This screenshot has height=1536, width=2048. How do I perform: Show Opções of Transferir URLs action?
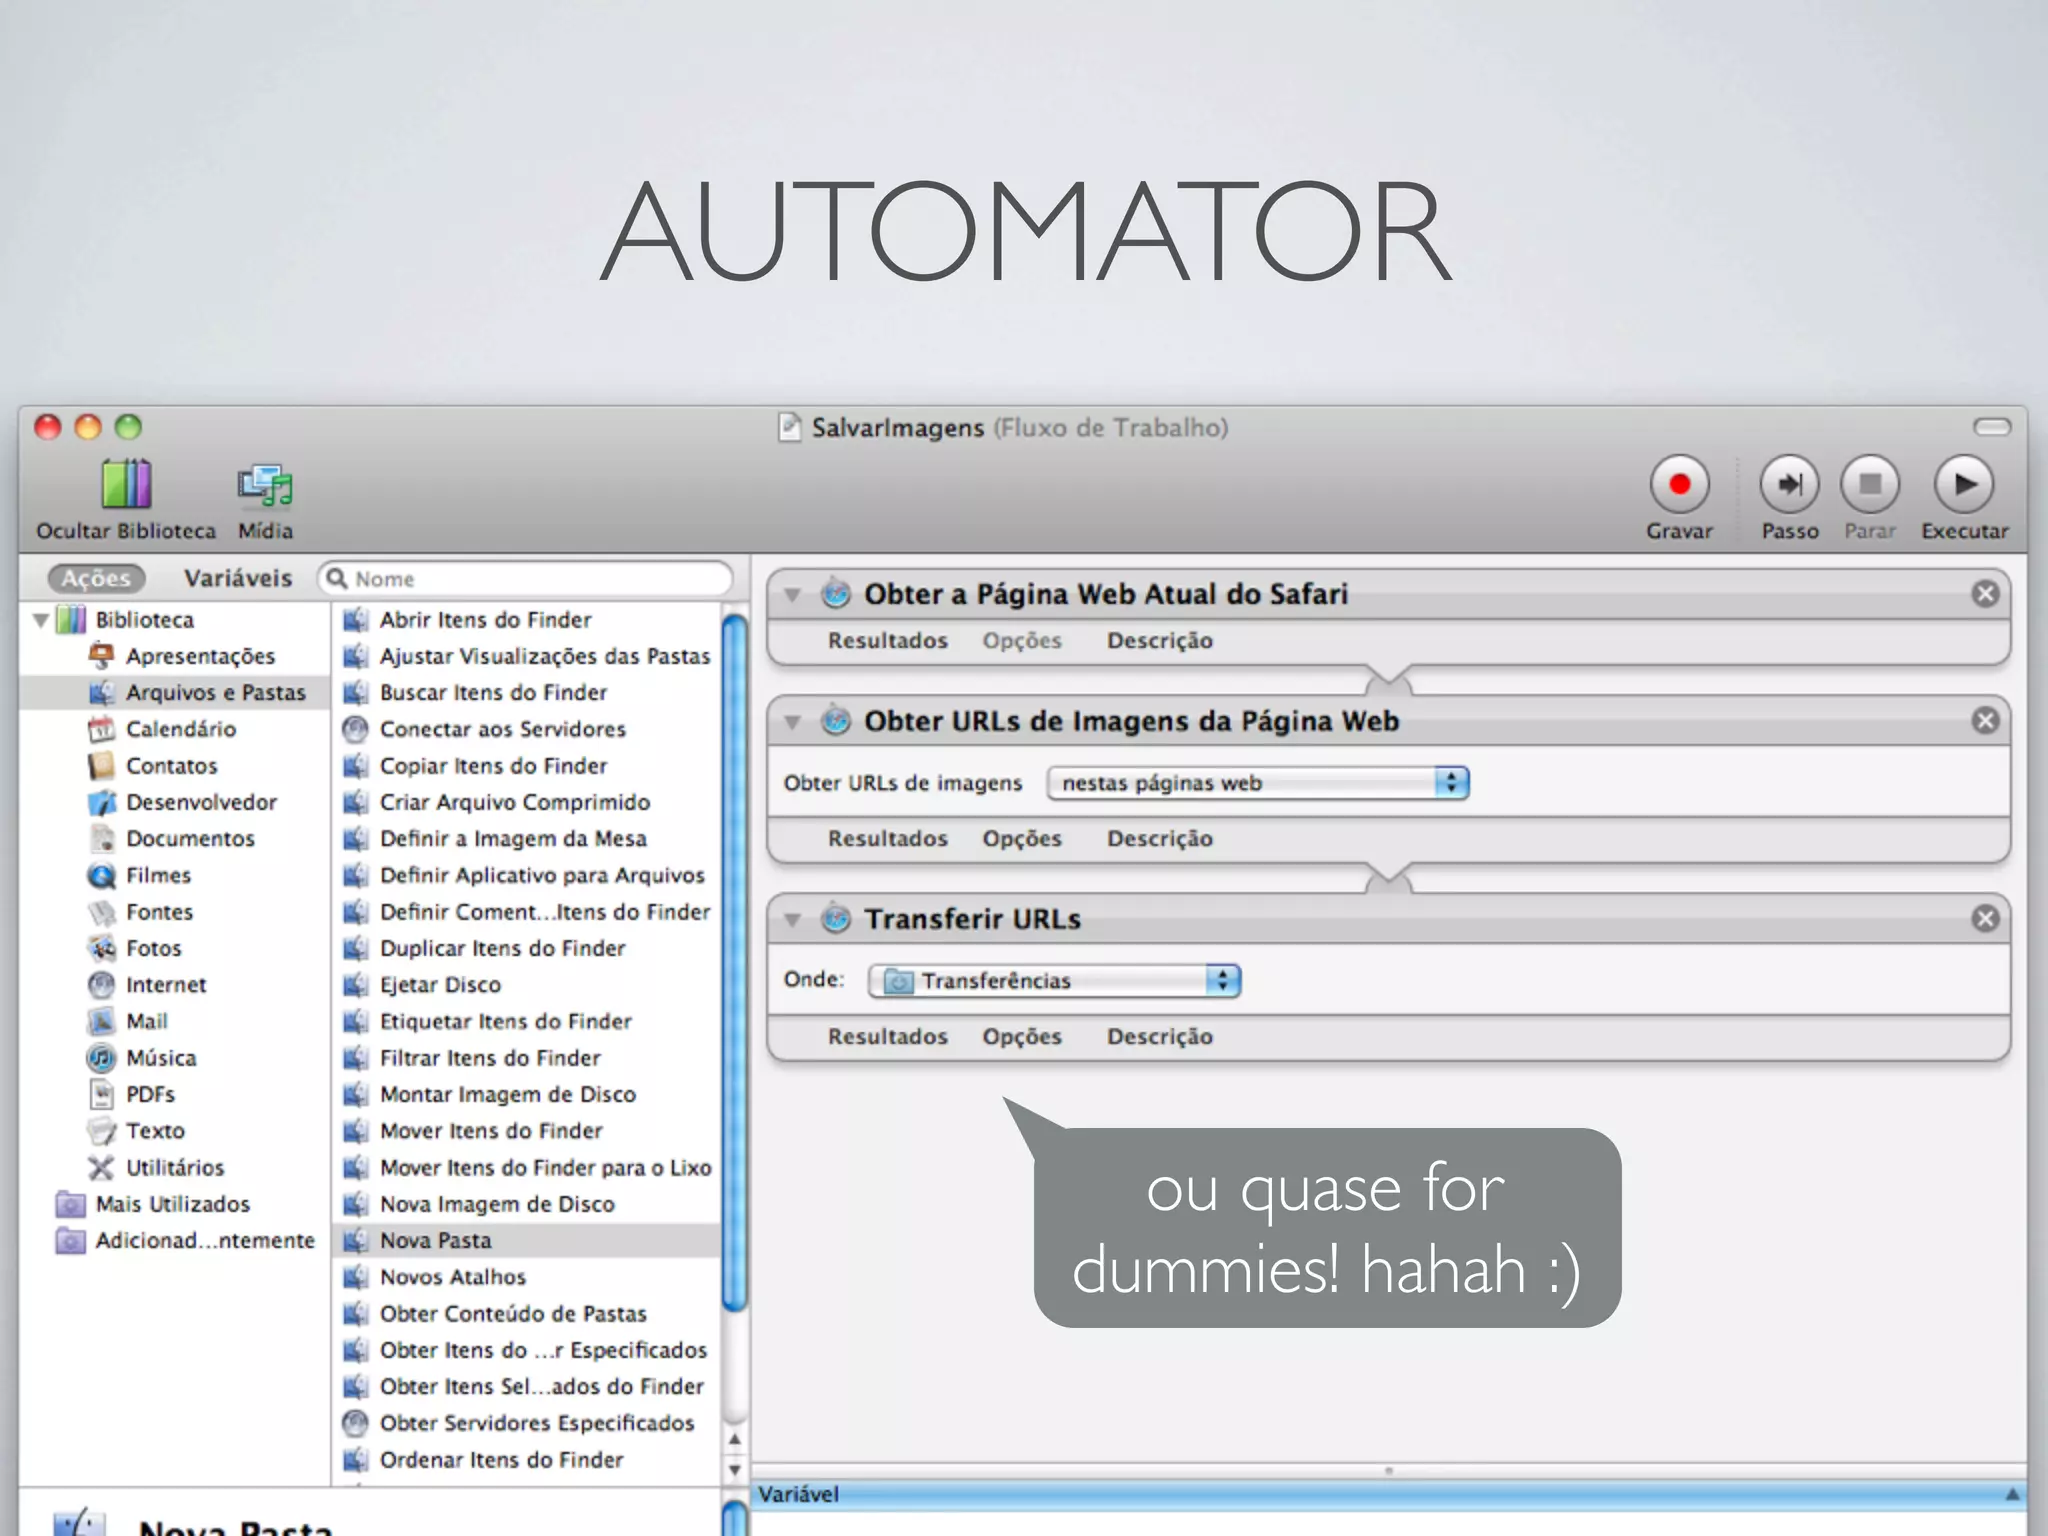1021,1037
